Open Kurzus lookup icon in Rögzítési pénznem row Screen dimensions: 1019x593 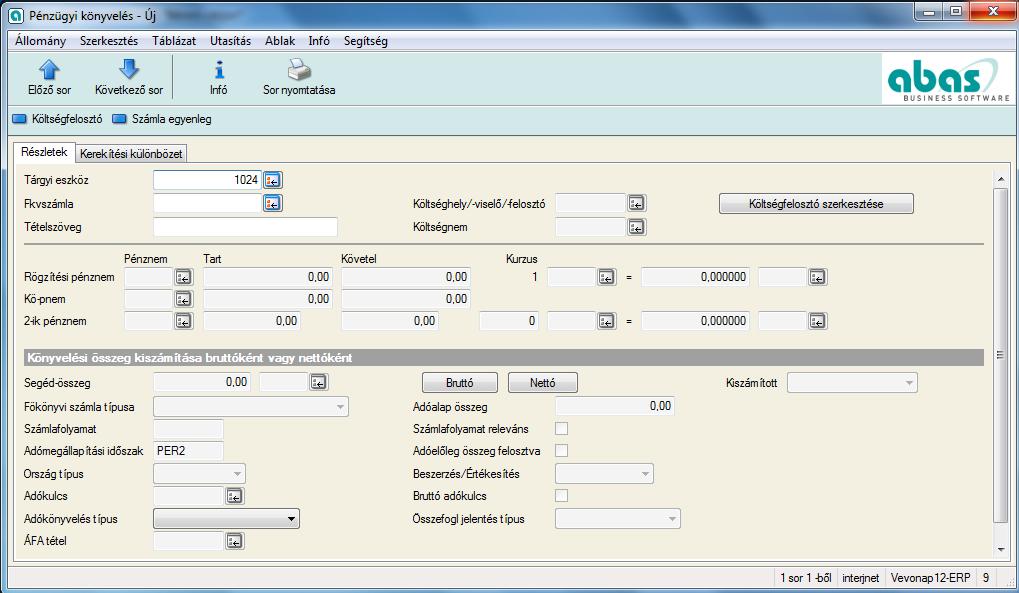pyautogui.click(x=606, y=277)
